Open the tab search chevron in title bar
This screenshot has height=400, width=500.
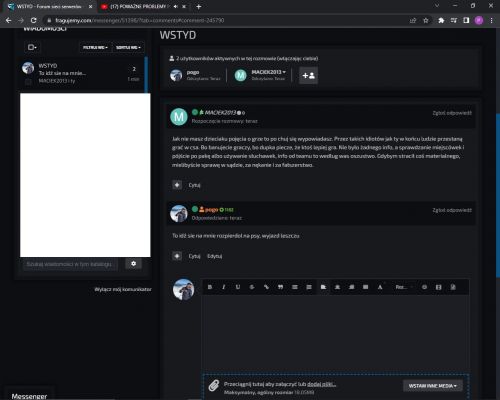[437, 6]
